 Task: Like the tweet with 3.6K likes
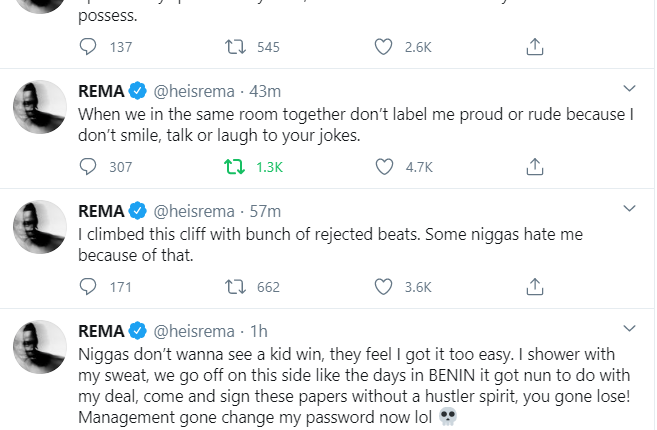point(383,287)
